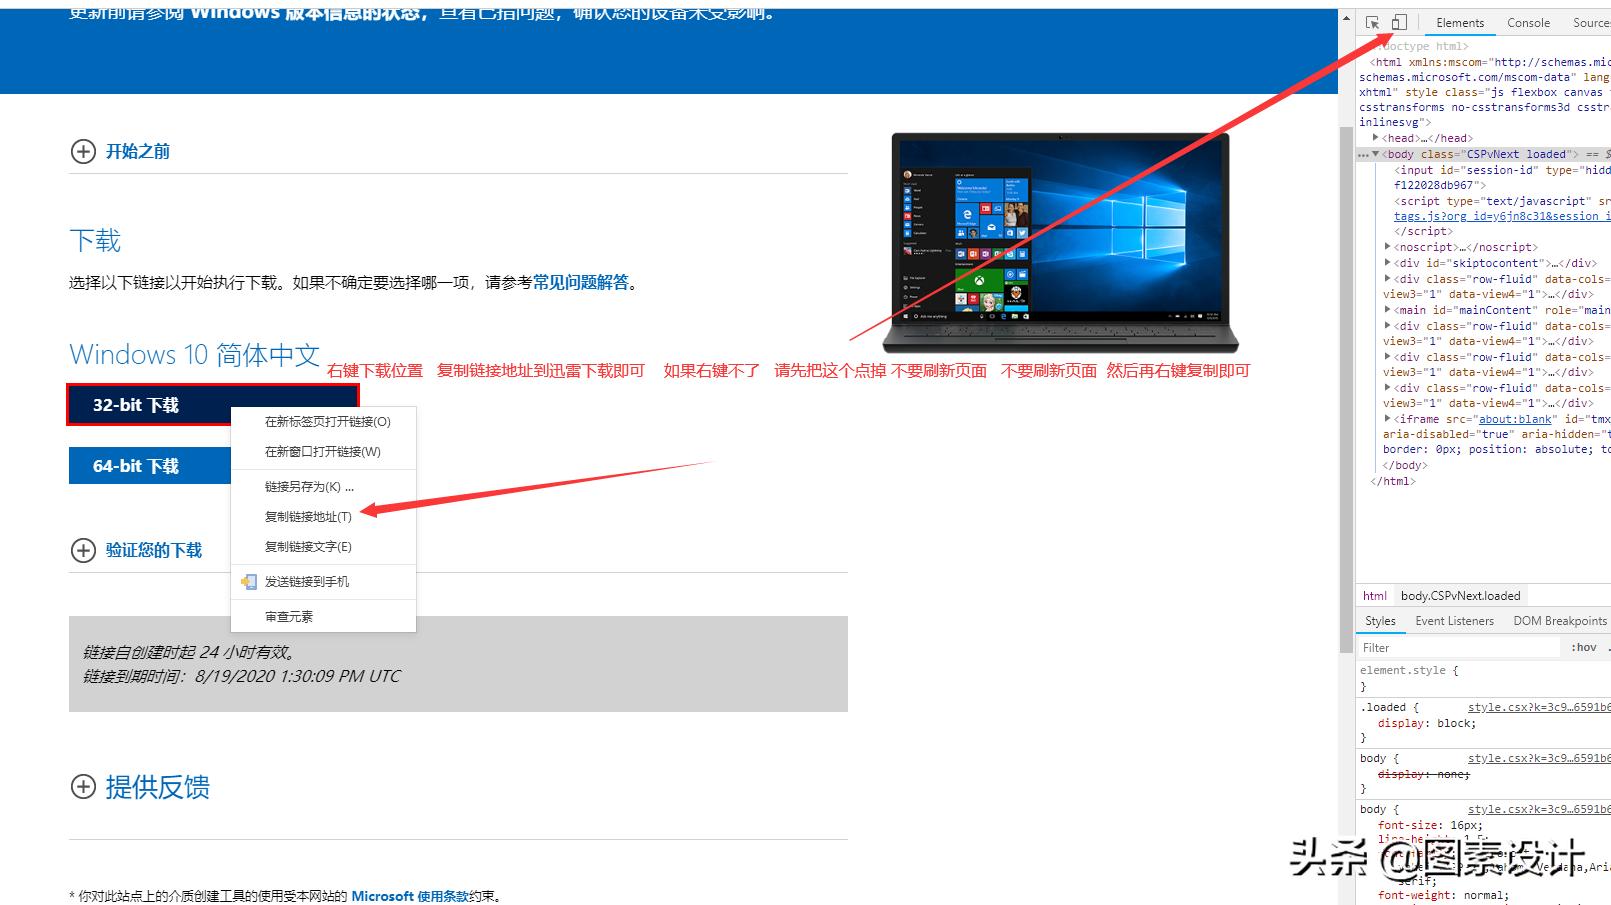Click the 下载 section heading

[95, 241]
